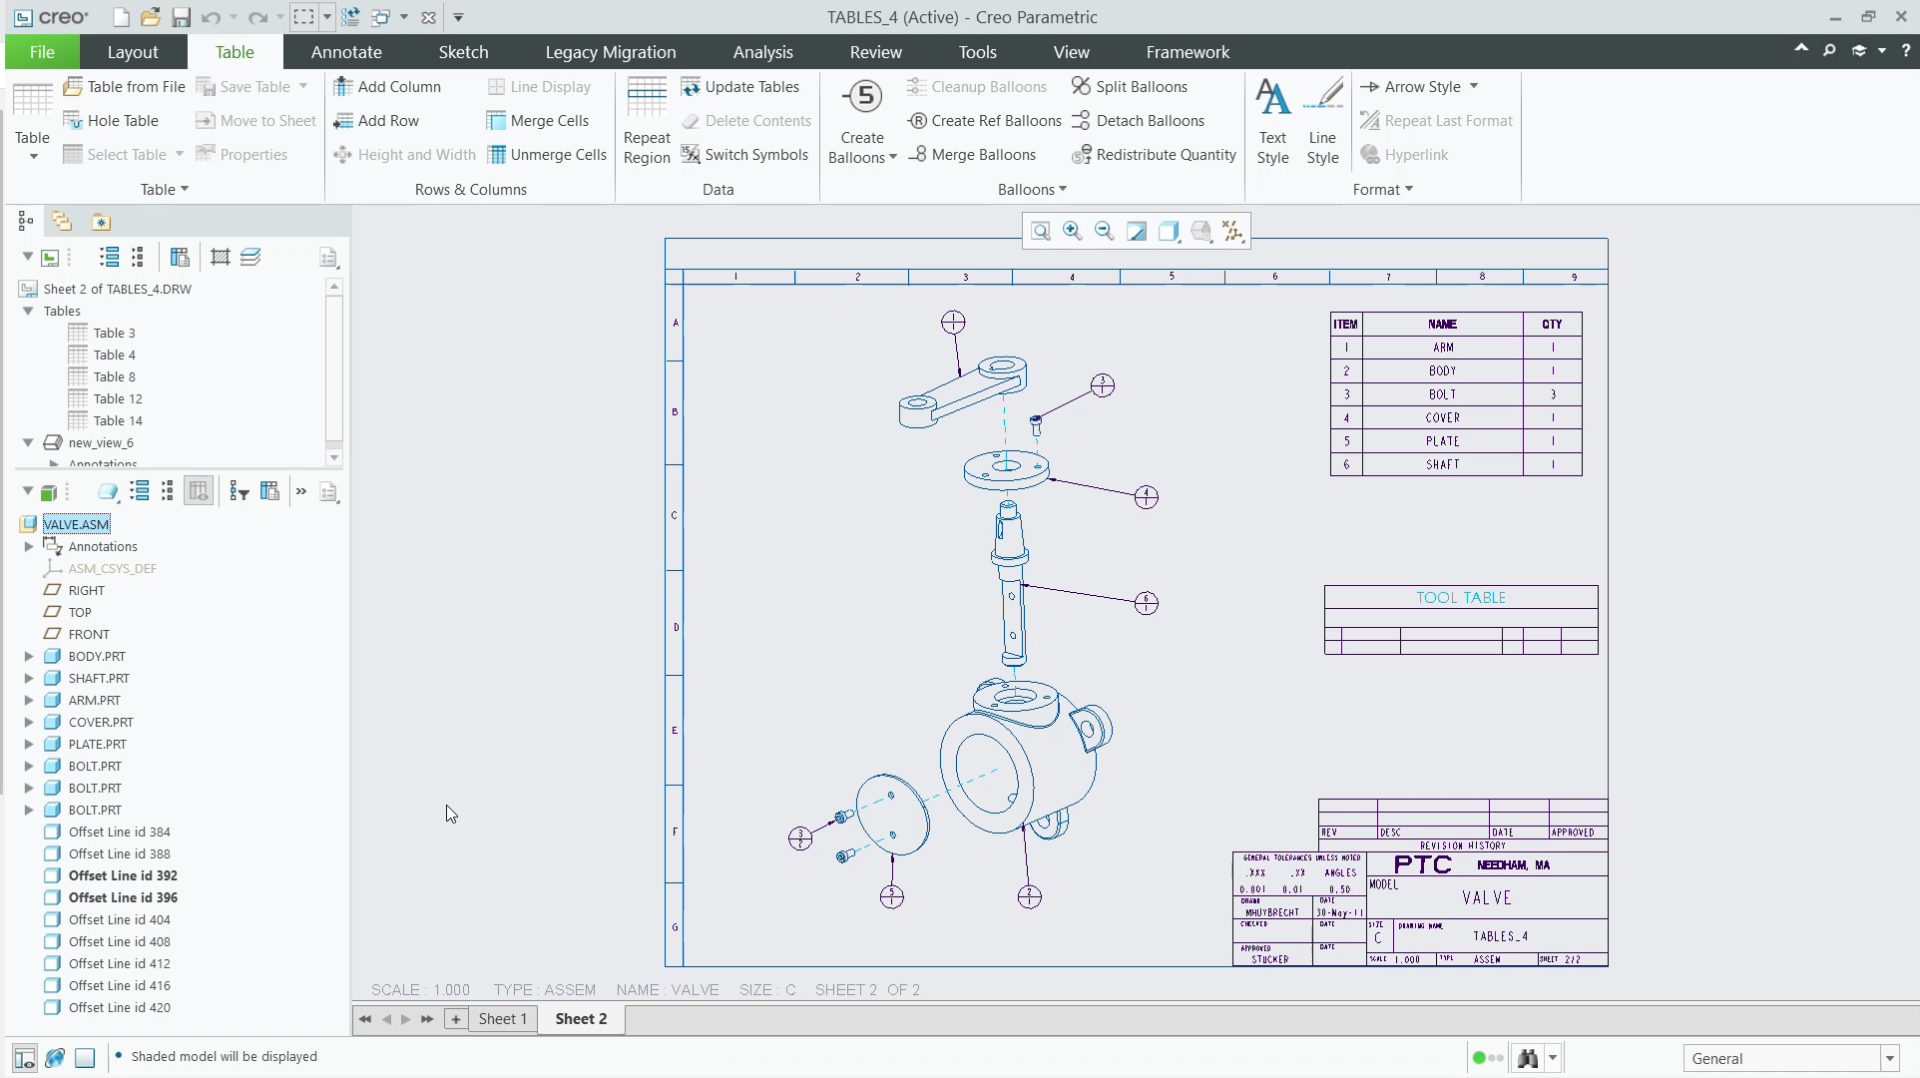Open the File menu
Image resolution: width=1920 pixels, height=1078 pixels.
[x=42, y=52]
